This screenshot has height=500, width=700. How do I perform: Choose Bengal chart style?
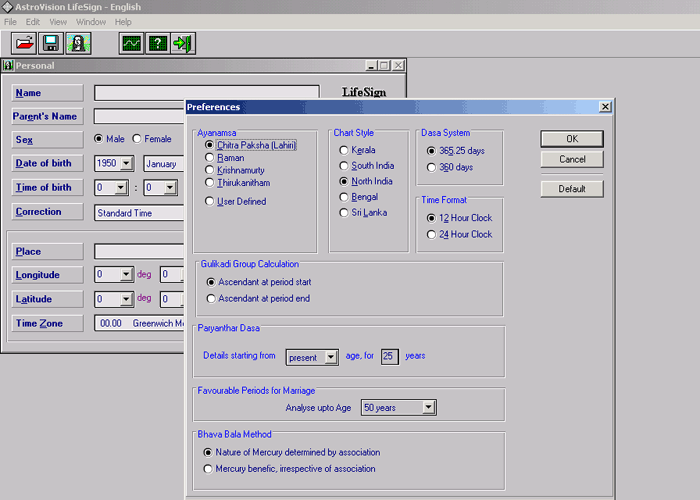tap(358, 197)
